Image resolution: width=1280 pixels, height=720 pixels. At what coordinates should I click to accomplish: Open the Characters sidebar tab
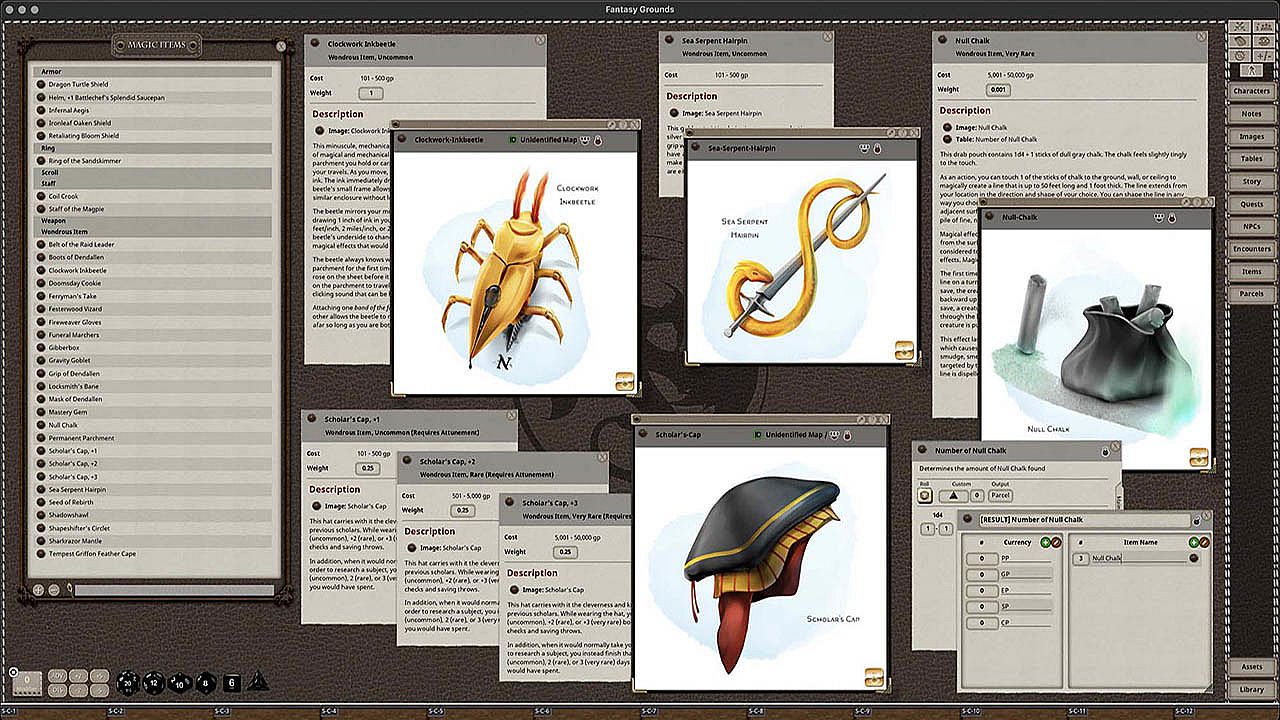(1251, 91)
